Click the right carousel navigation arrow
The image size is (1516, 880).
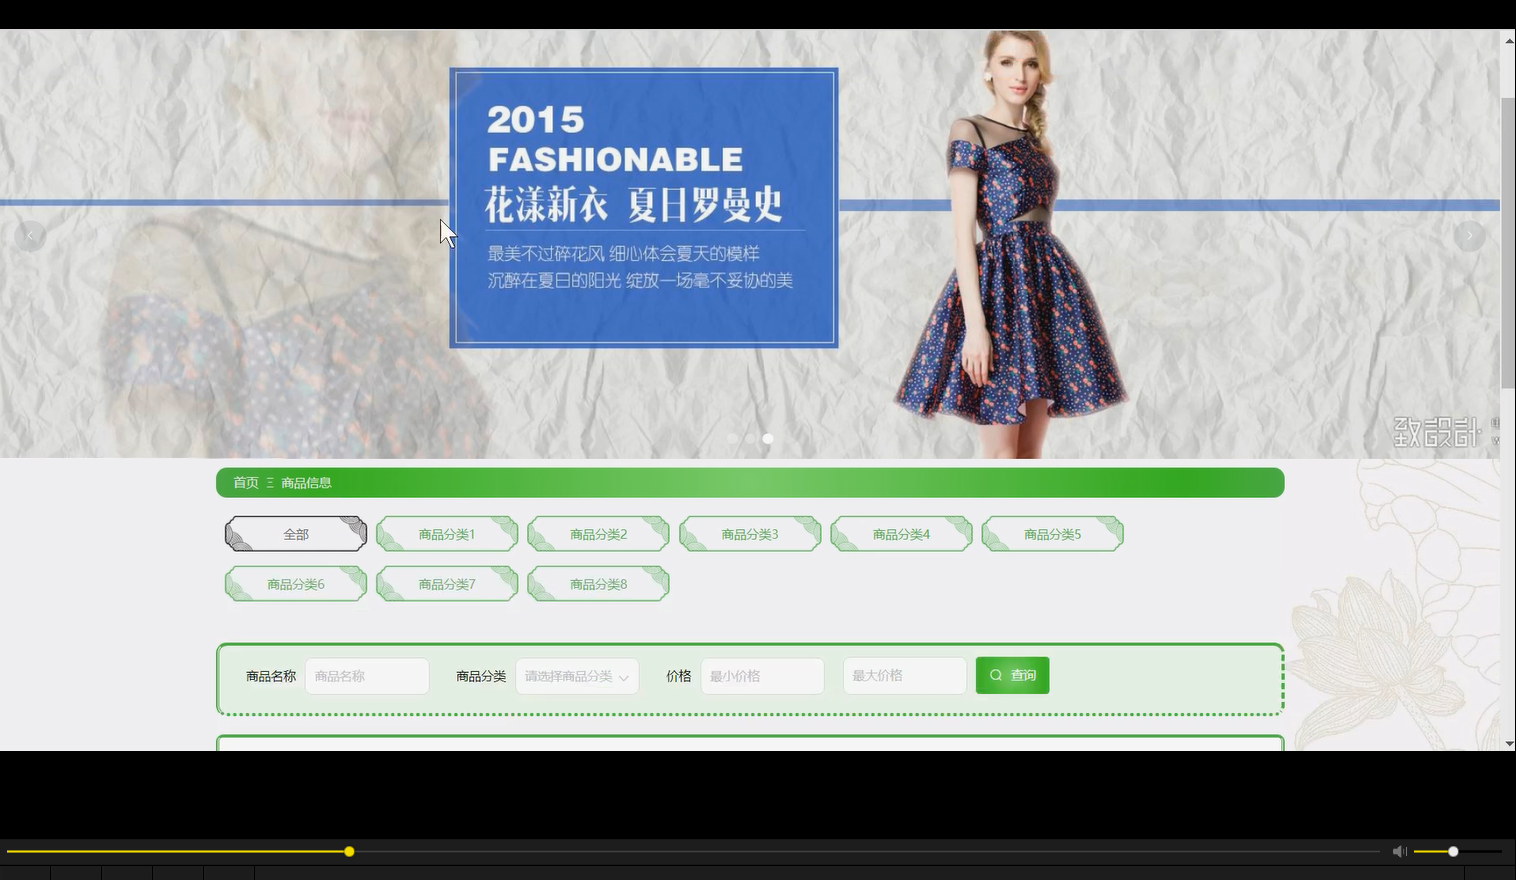(x=1470, y=235)
